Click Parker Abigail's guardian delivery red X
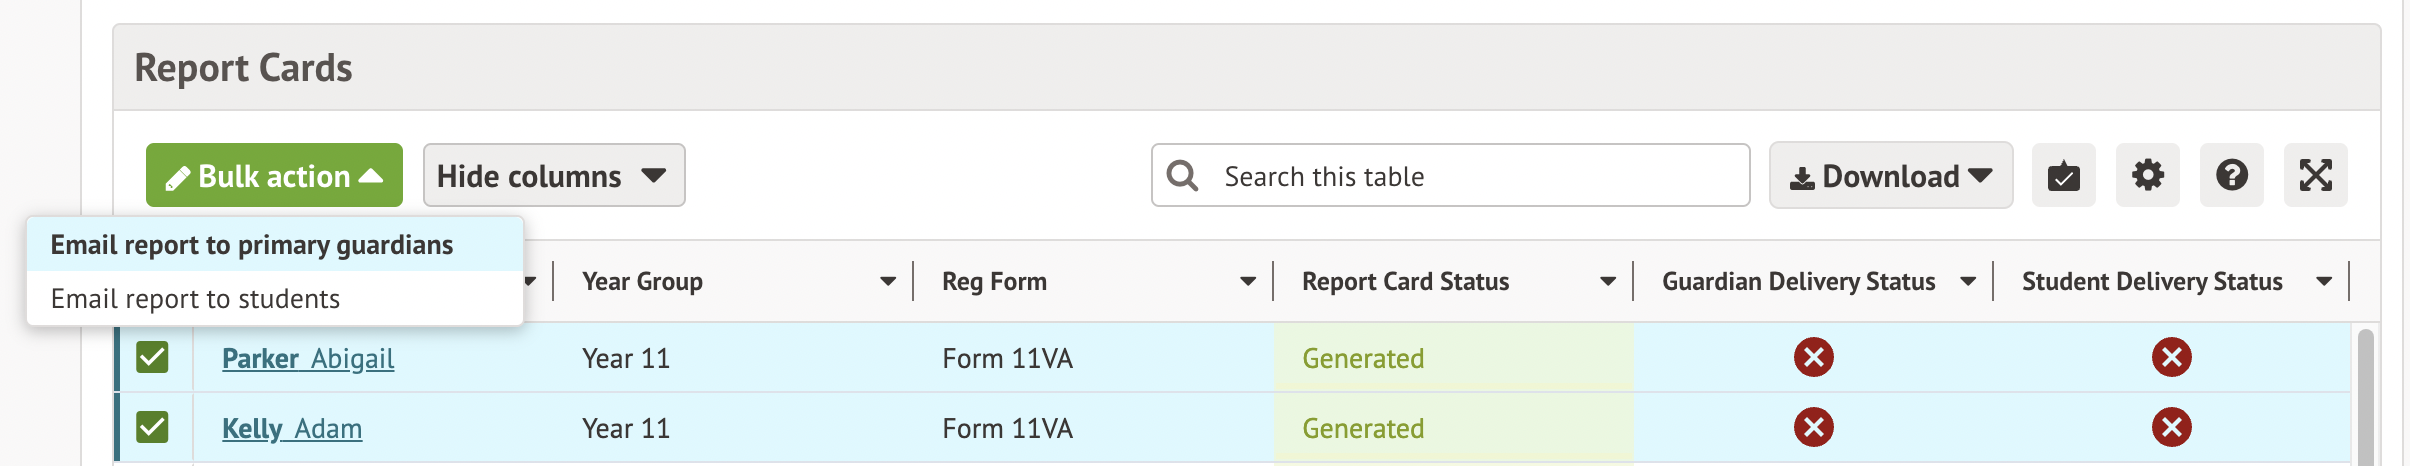 tap(1813, 357)
